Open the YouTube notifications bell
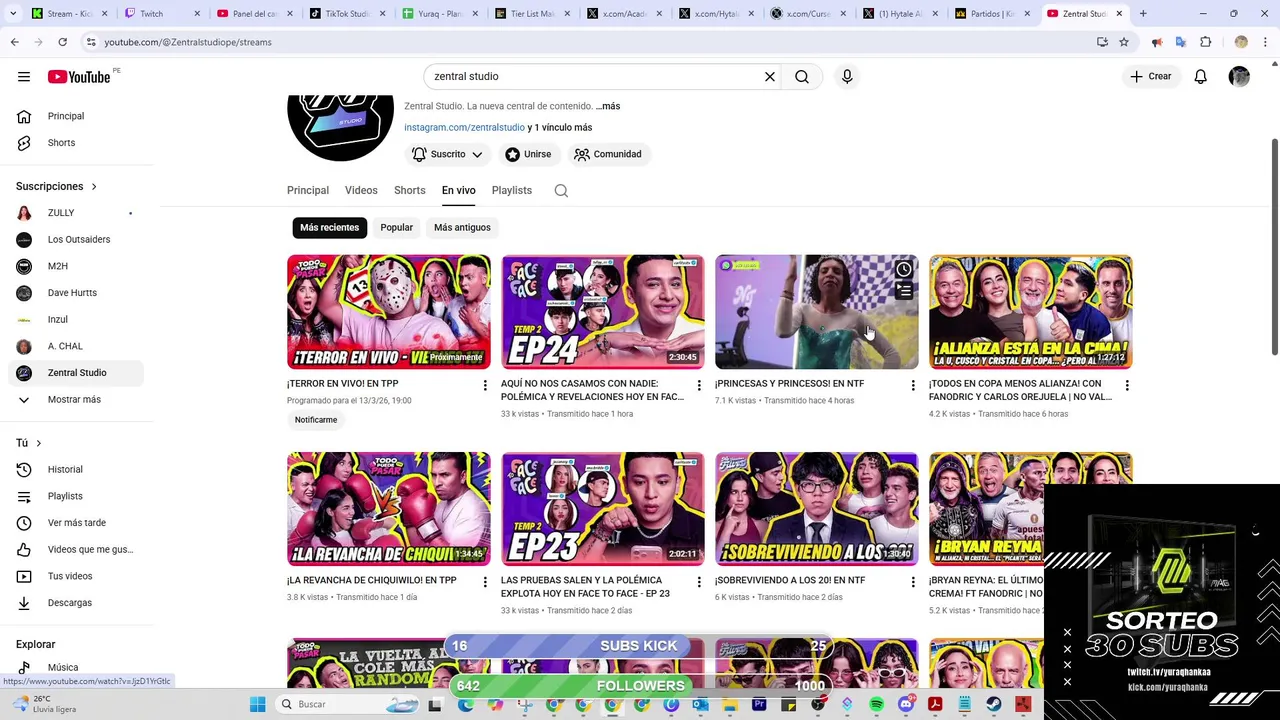This screenshot has width=1280, height=720. point(1201,77)
